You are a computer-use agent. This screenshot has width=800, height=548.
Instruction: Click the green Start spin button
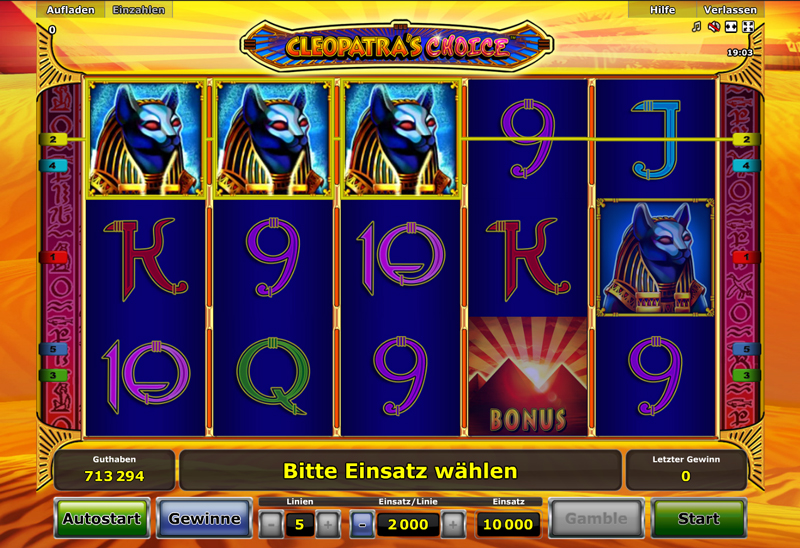(x=698, y=518)
